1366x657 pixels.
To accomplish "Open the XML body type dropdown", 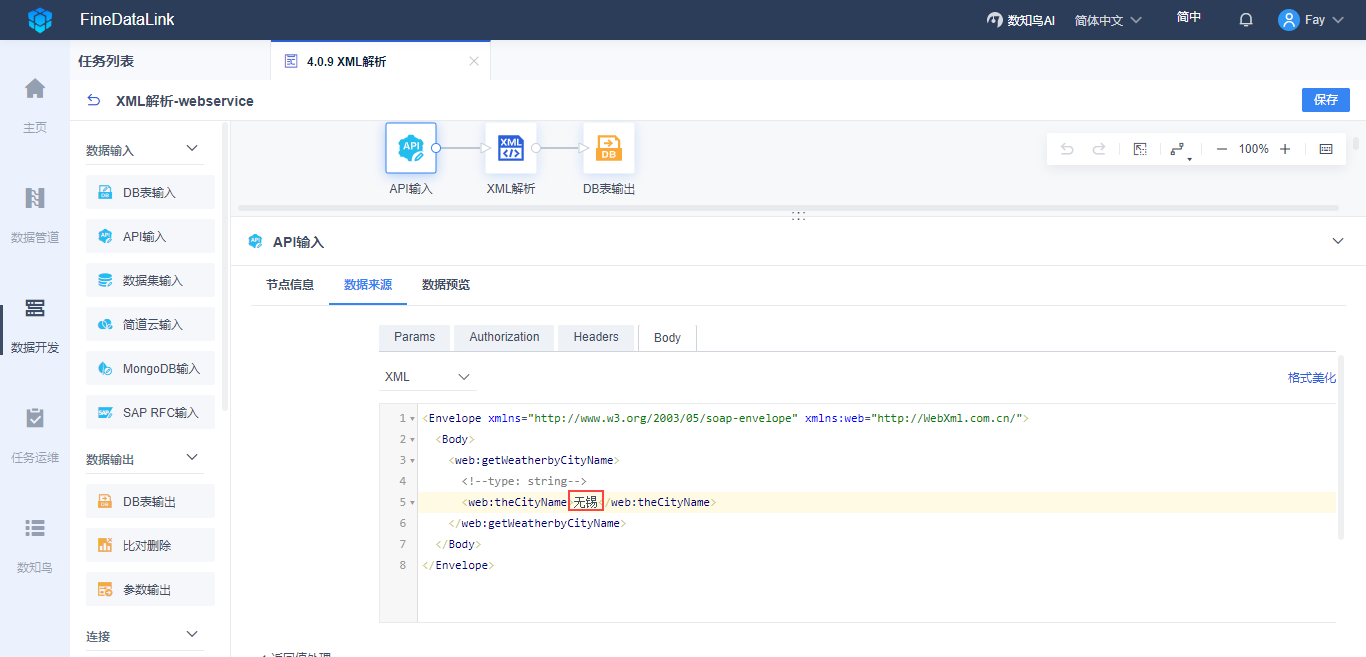I will coord(427,377).
